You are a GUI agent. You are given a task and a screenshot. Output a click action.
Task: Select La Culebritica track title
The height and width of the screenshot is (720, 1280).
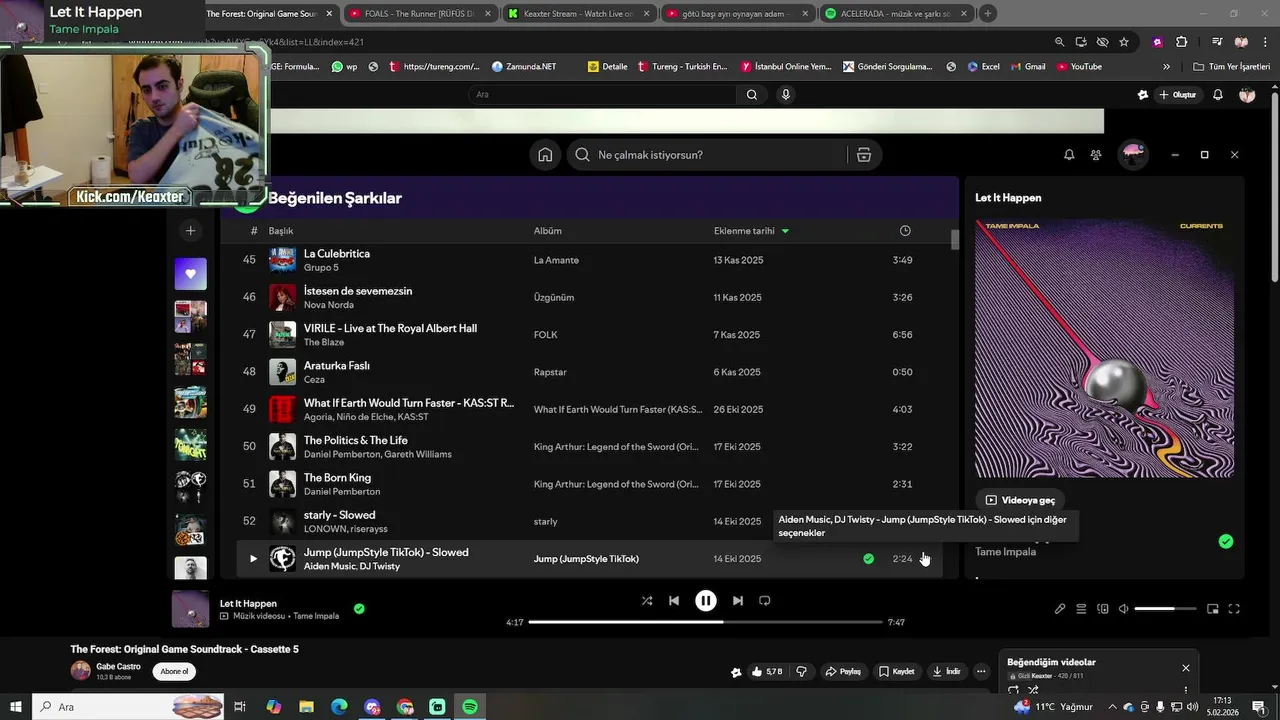(x=337, y=254)
